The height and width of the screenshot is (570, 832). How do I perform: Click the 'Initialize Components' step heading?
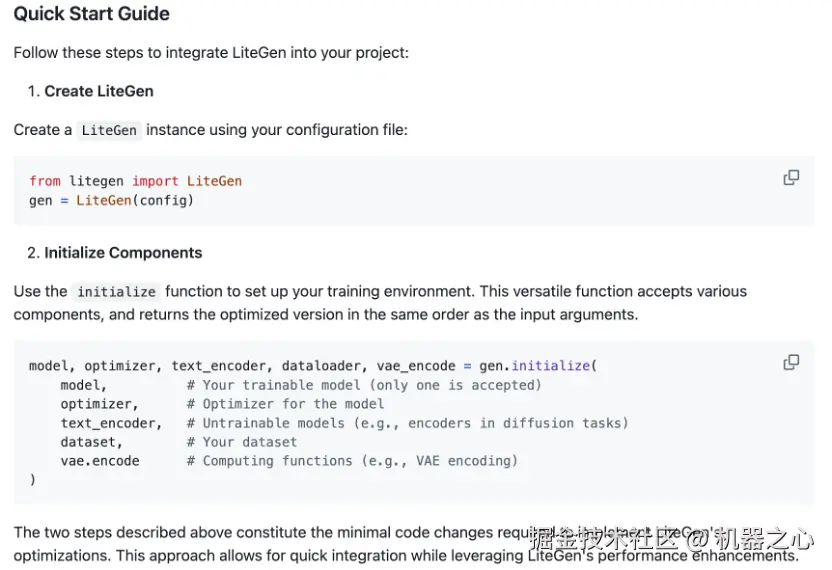123,253
